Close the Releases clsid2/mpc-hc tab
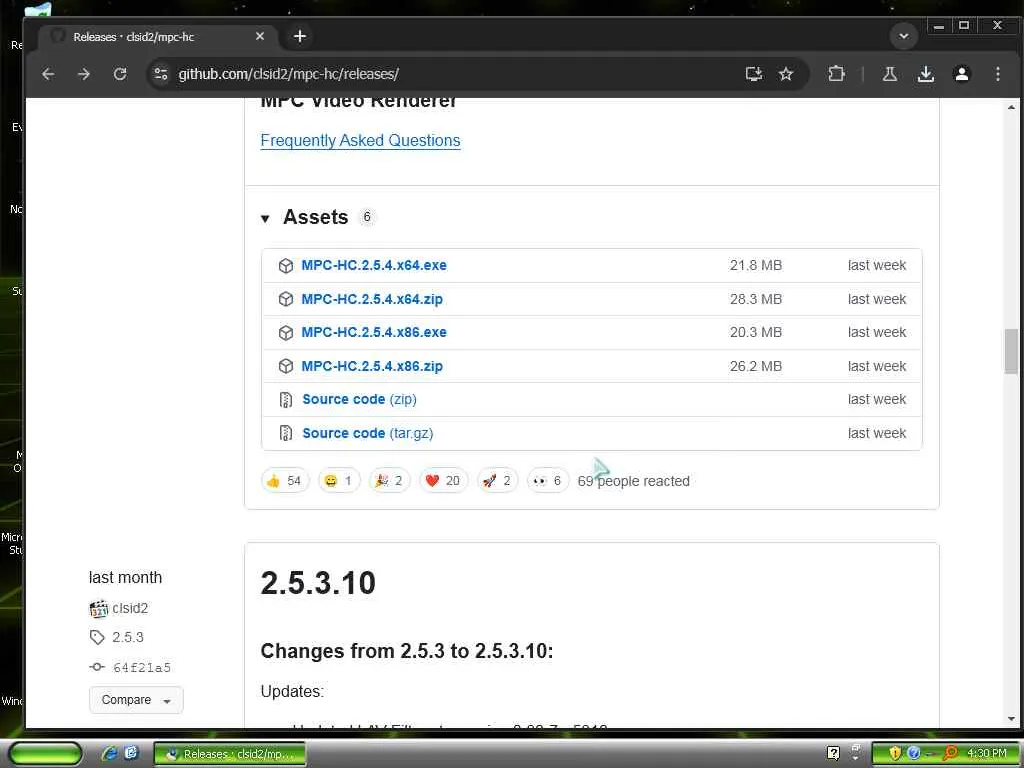Screen dimensions: 1024x768 (x=260, y=37)
